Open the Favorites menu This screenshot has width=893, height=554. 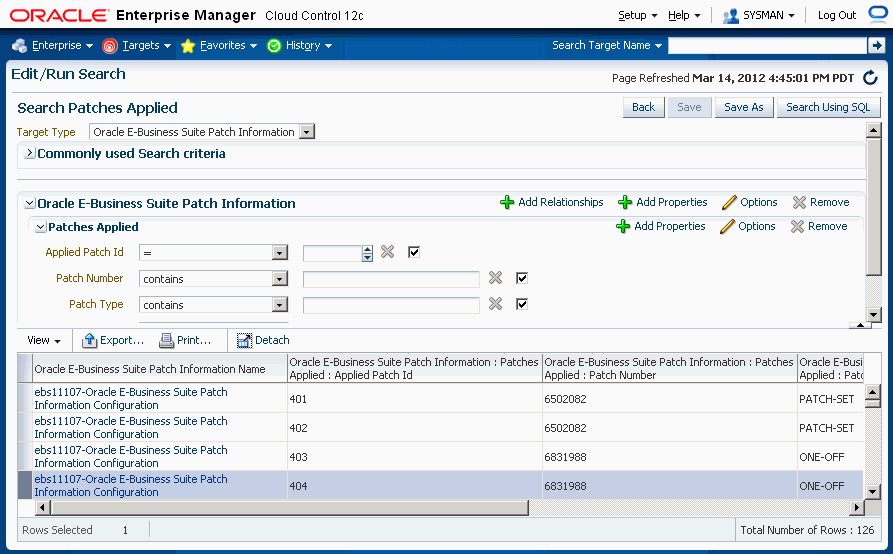[x=219, y=46]
